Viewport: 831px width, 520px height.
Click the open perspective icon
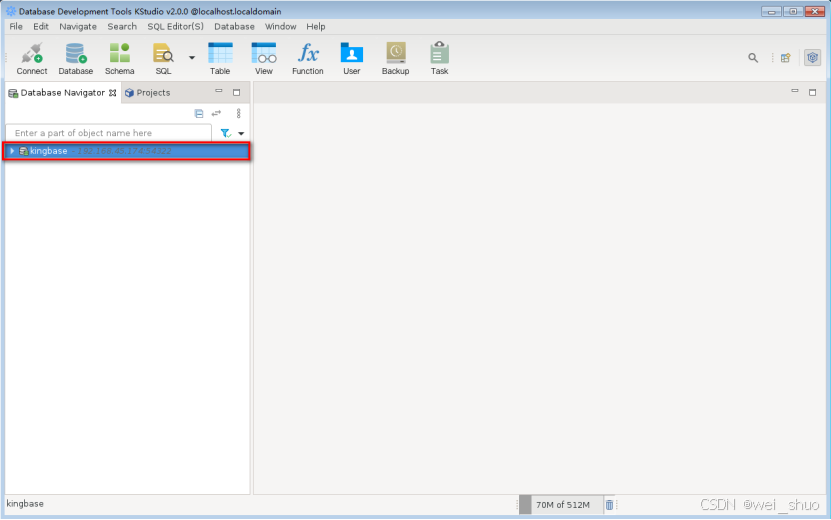click(x=785, y=58)
